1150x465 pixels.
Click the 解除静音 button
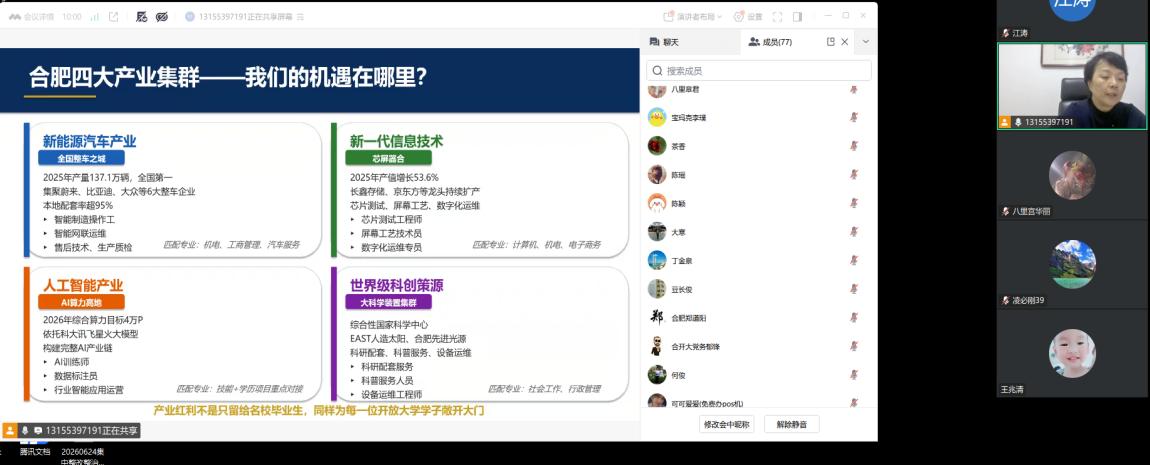[791, 424]
